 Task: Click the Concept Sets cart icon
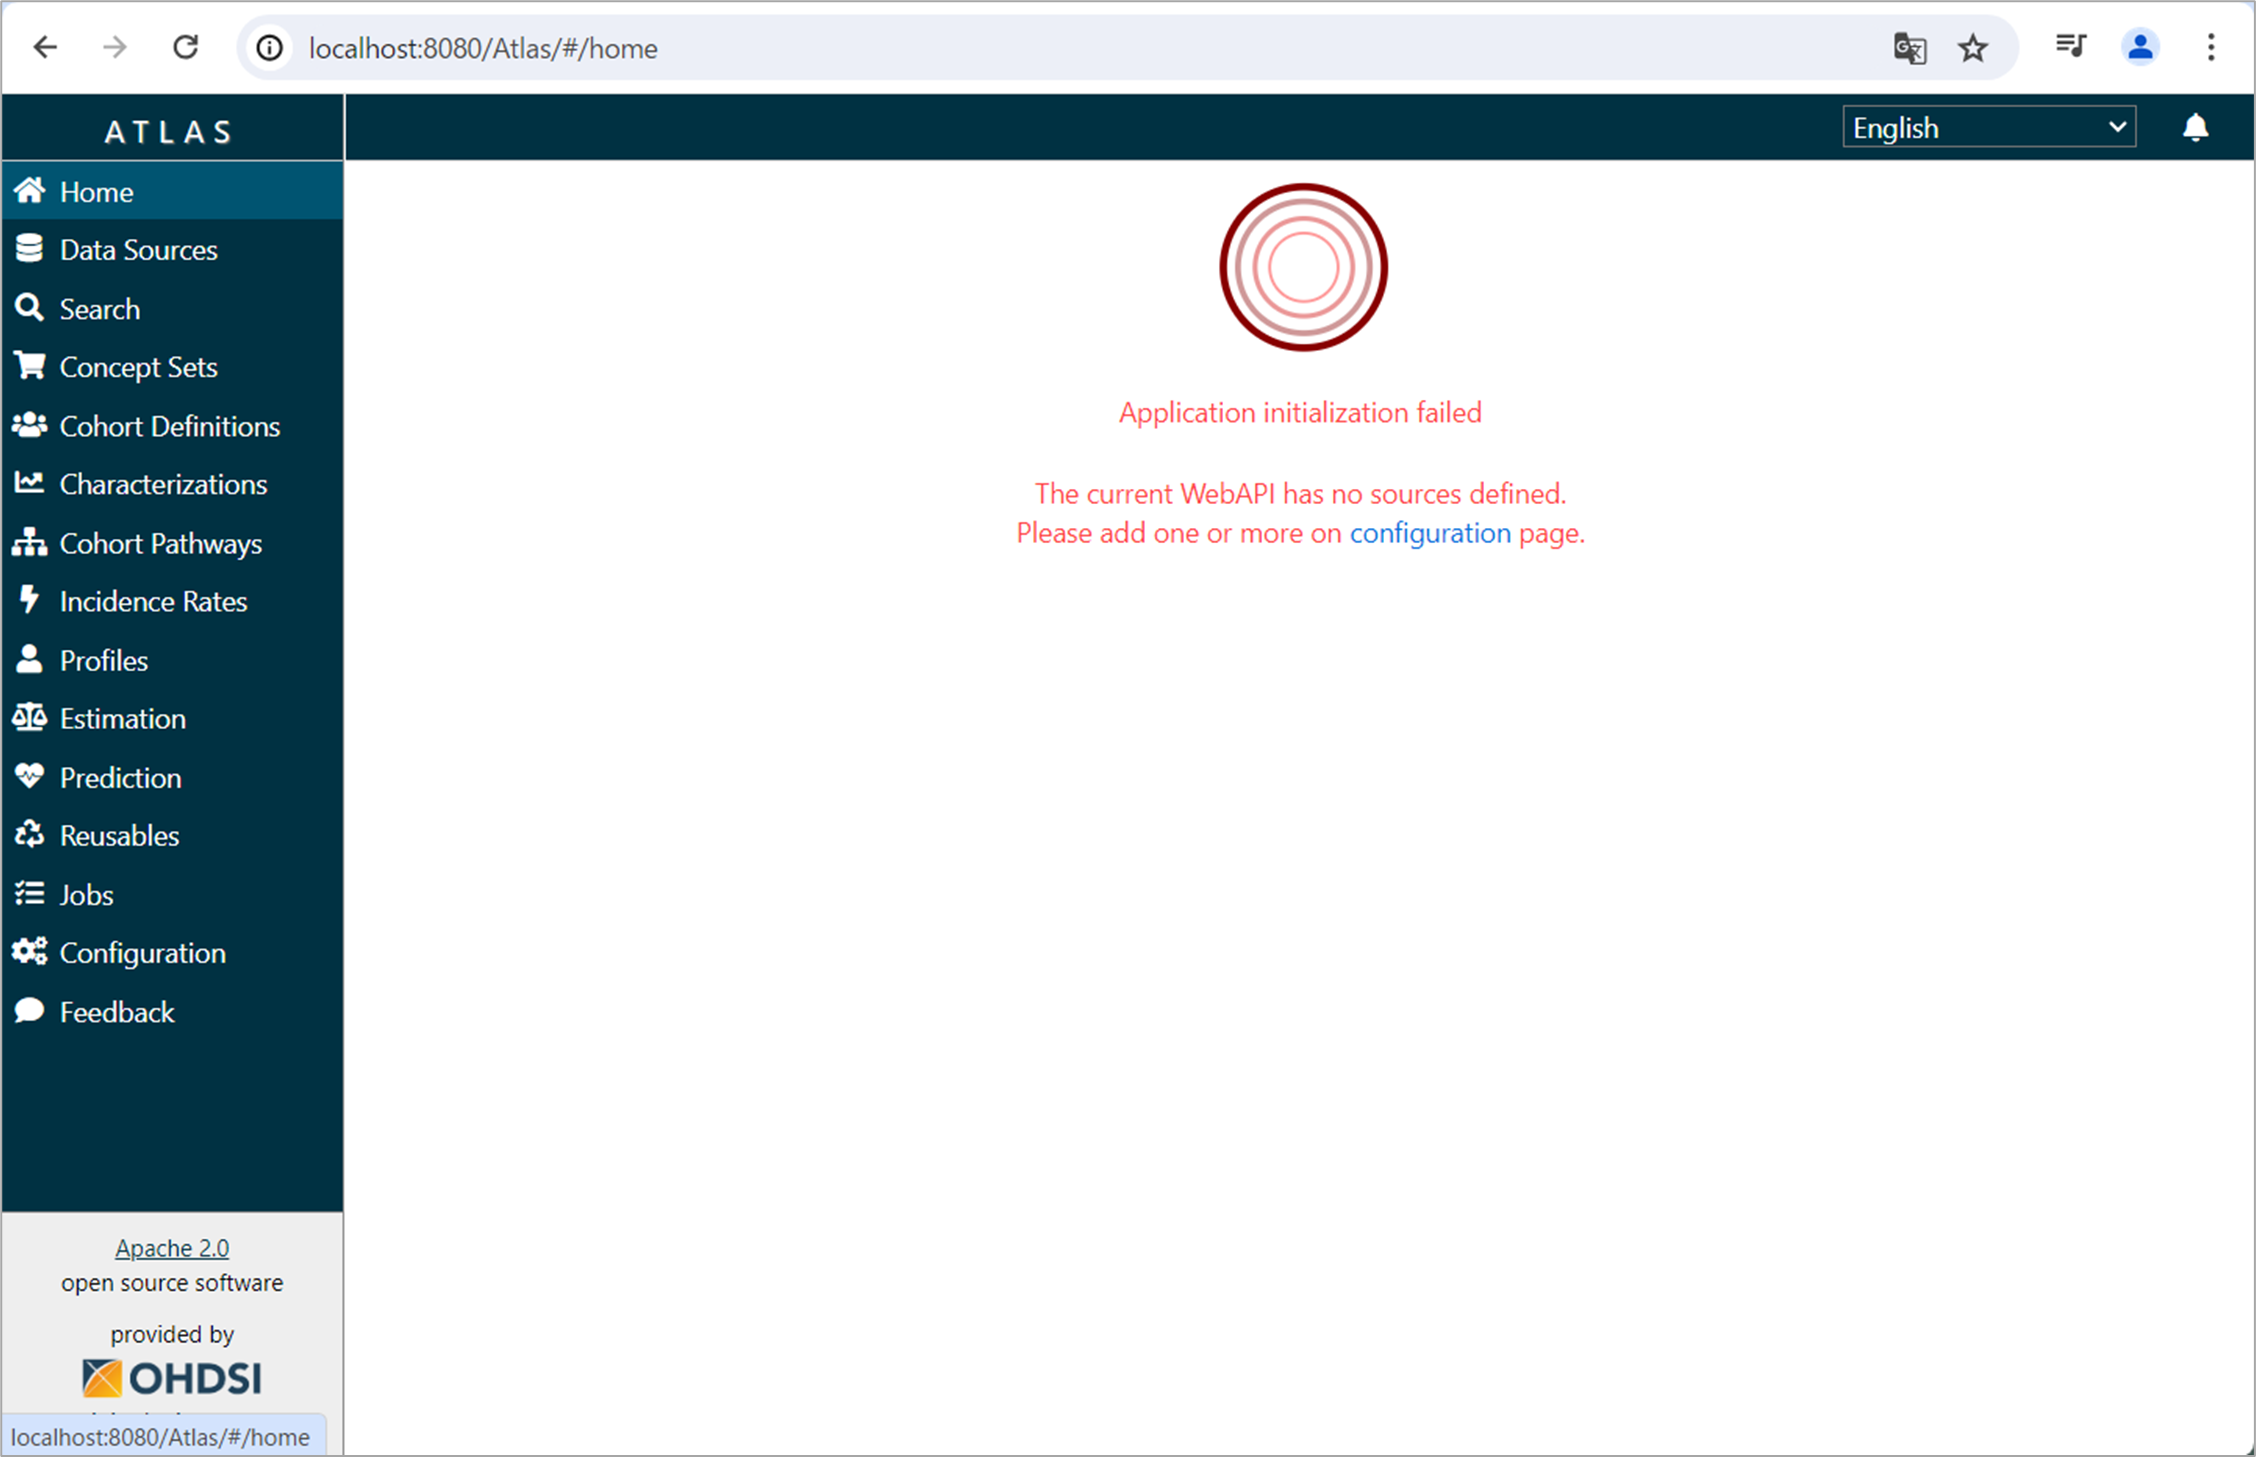30,366
